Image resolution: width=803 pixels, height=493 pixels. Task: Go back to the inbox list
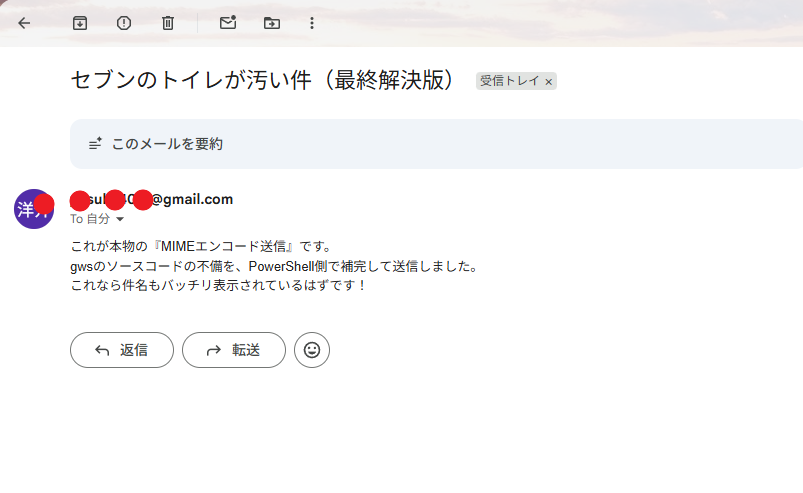tap(24, 23)
